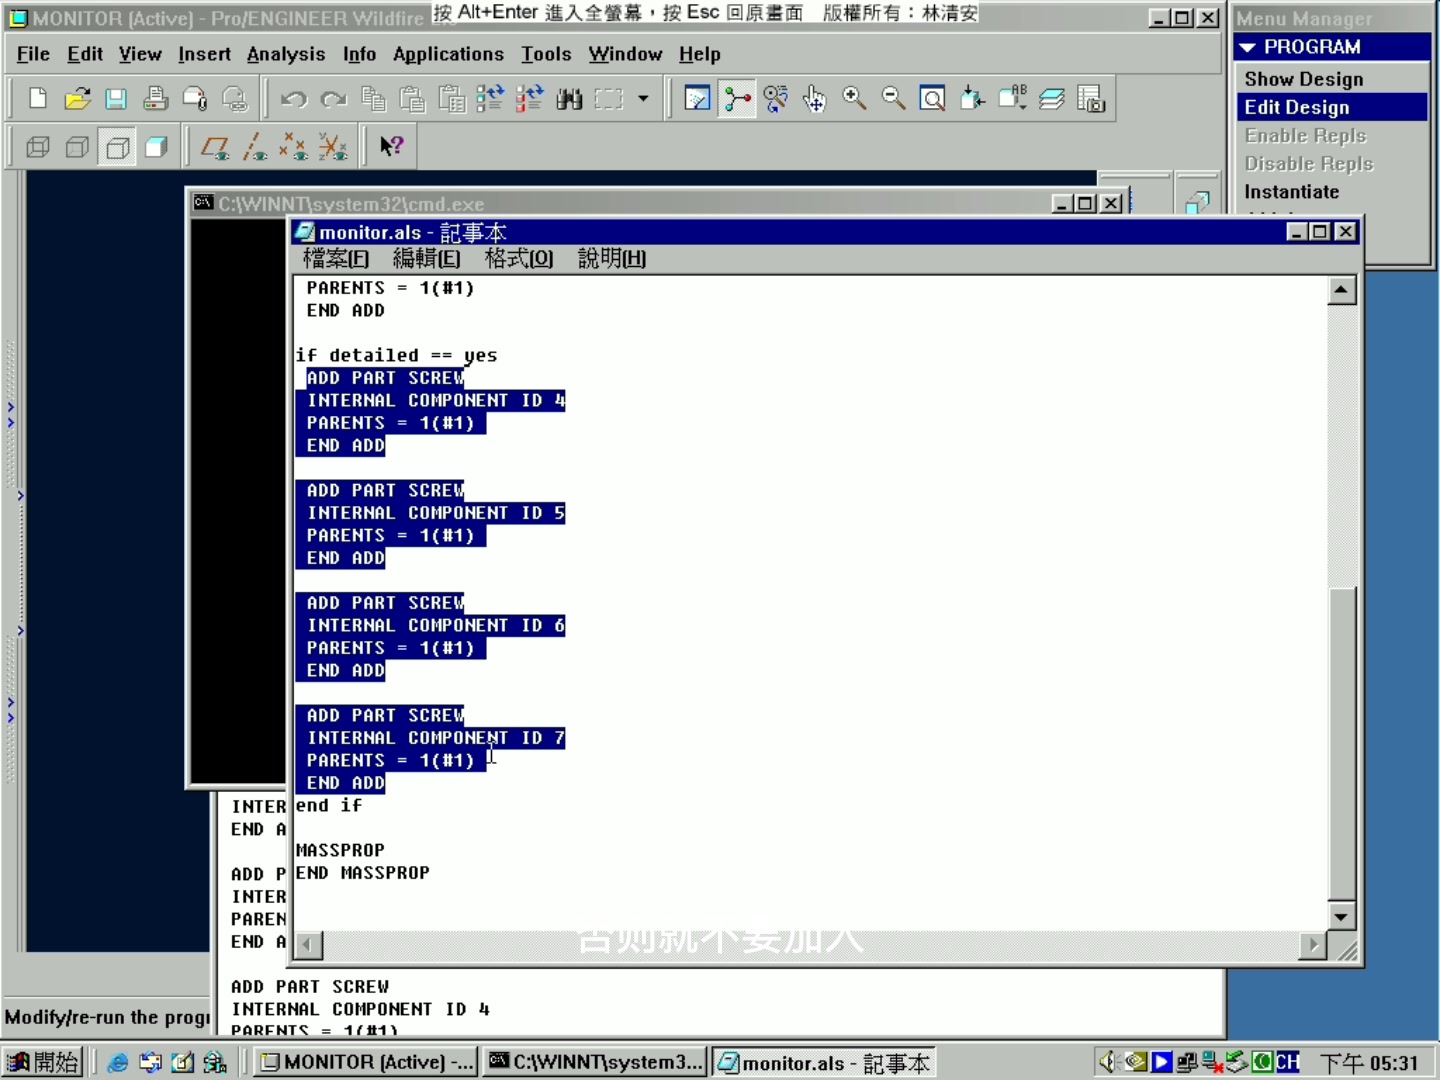This screenshot has height=1080, width=1440.
Task: Undo the last operation
Action: (x=293, y=98)
